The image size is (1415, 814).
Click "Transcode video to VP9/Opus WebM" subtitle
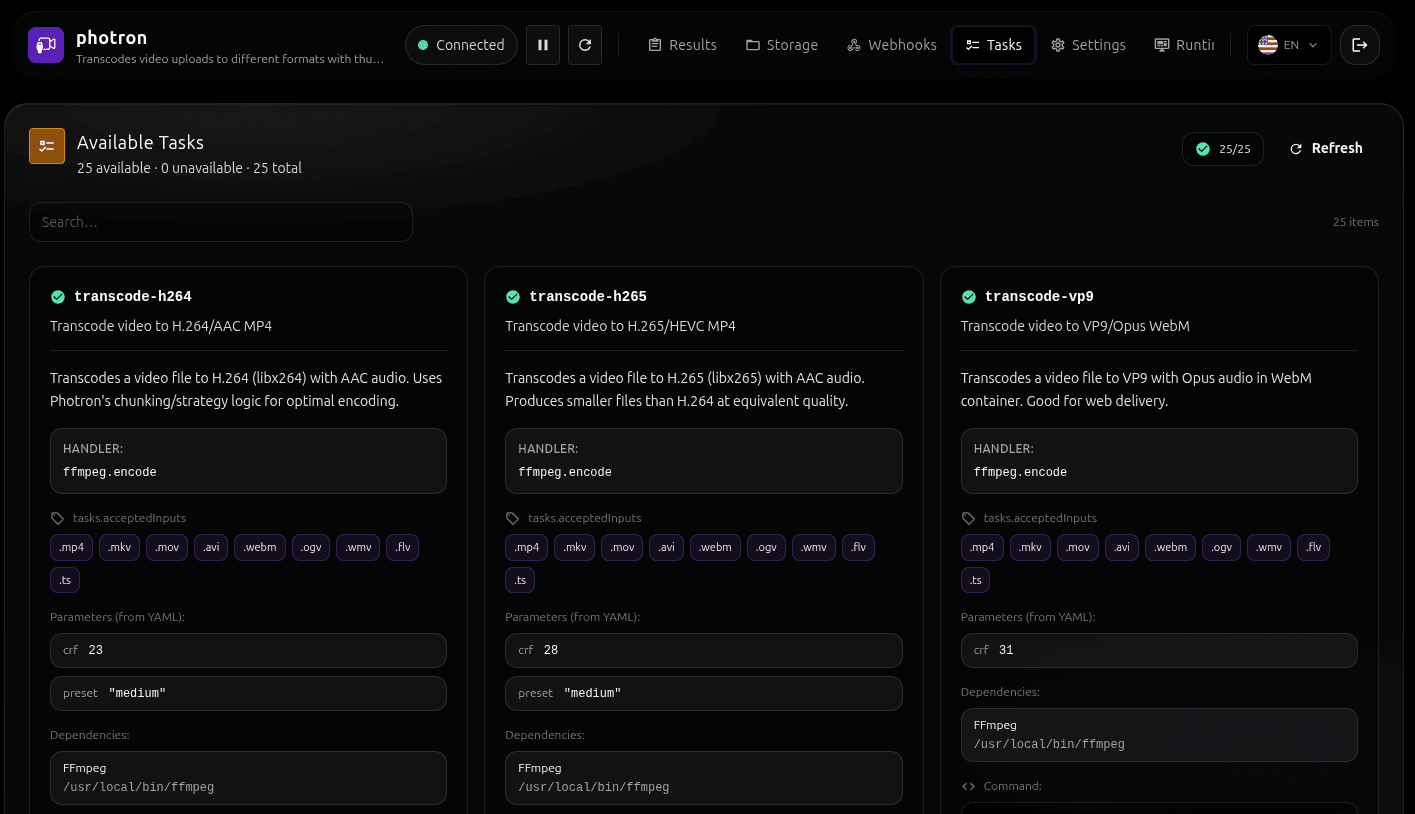[1075, 326]
